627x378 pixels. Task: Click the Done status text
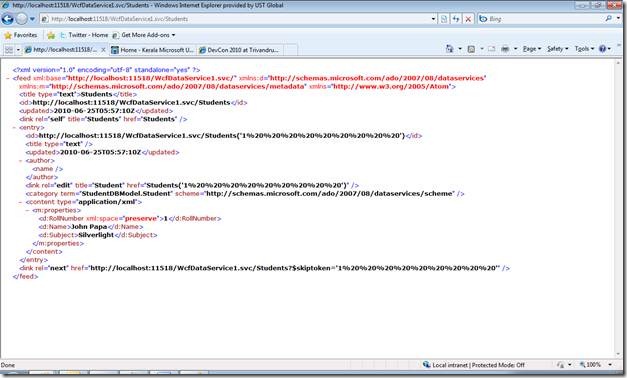click(x=8, y=365)
